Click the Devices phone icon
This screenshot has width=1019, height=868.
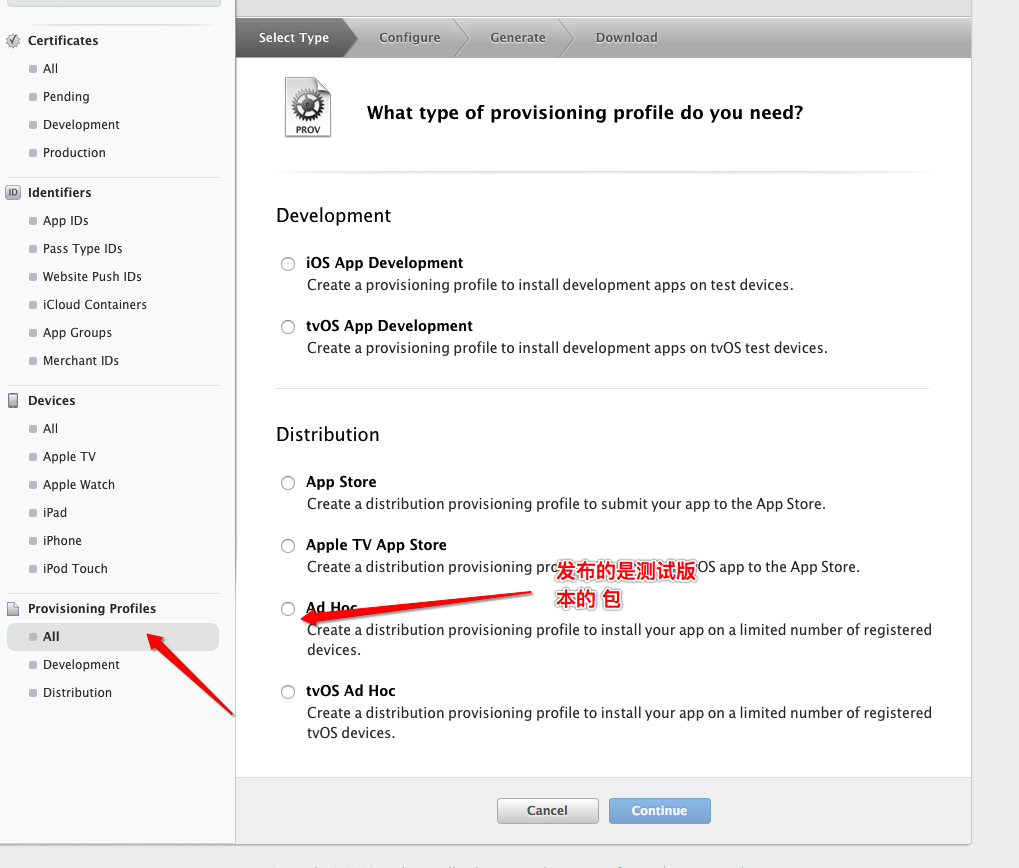[13, 400]
